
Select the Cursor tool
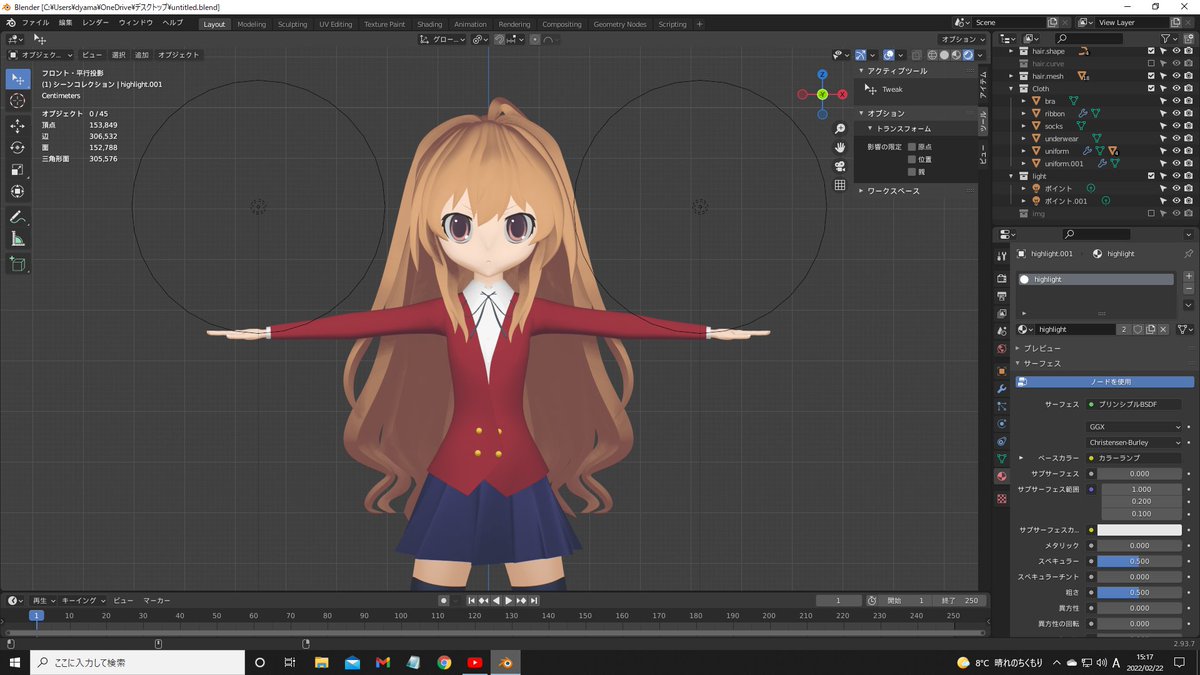point(17,101)
